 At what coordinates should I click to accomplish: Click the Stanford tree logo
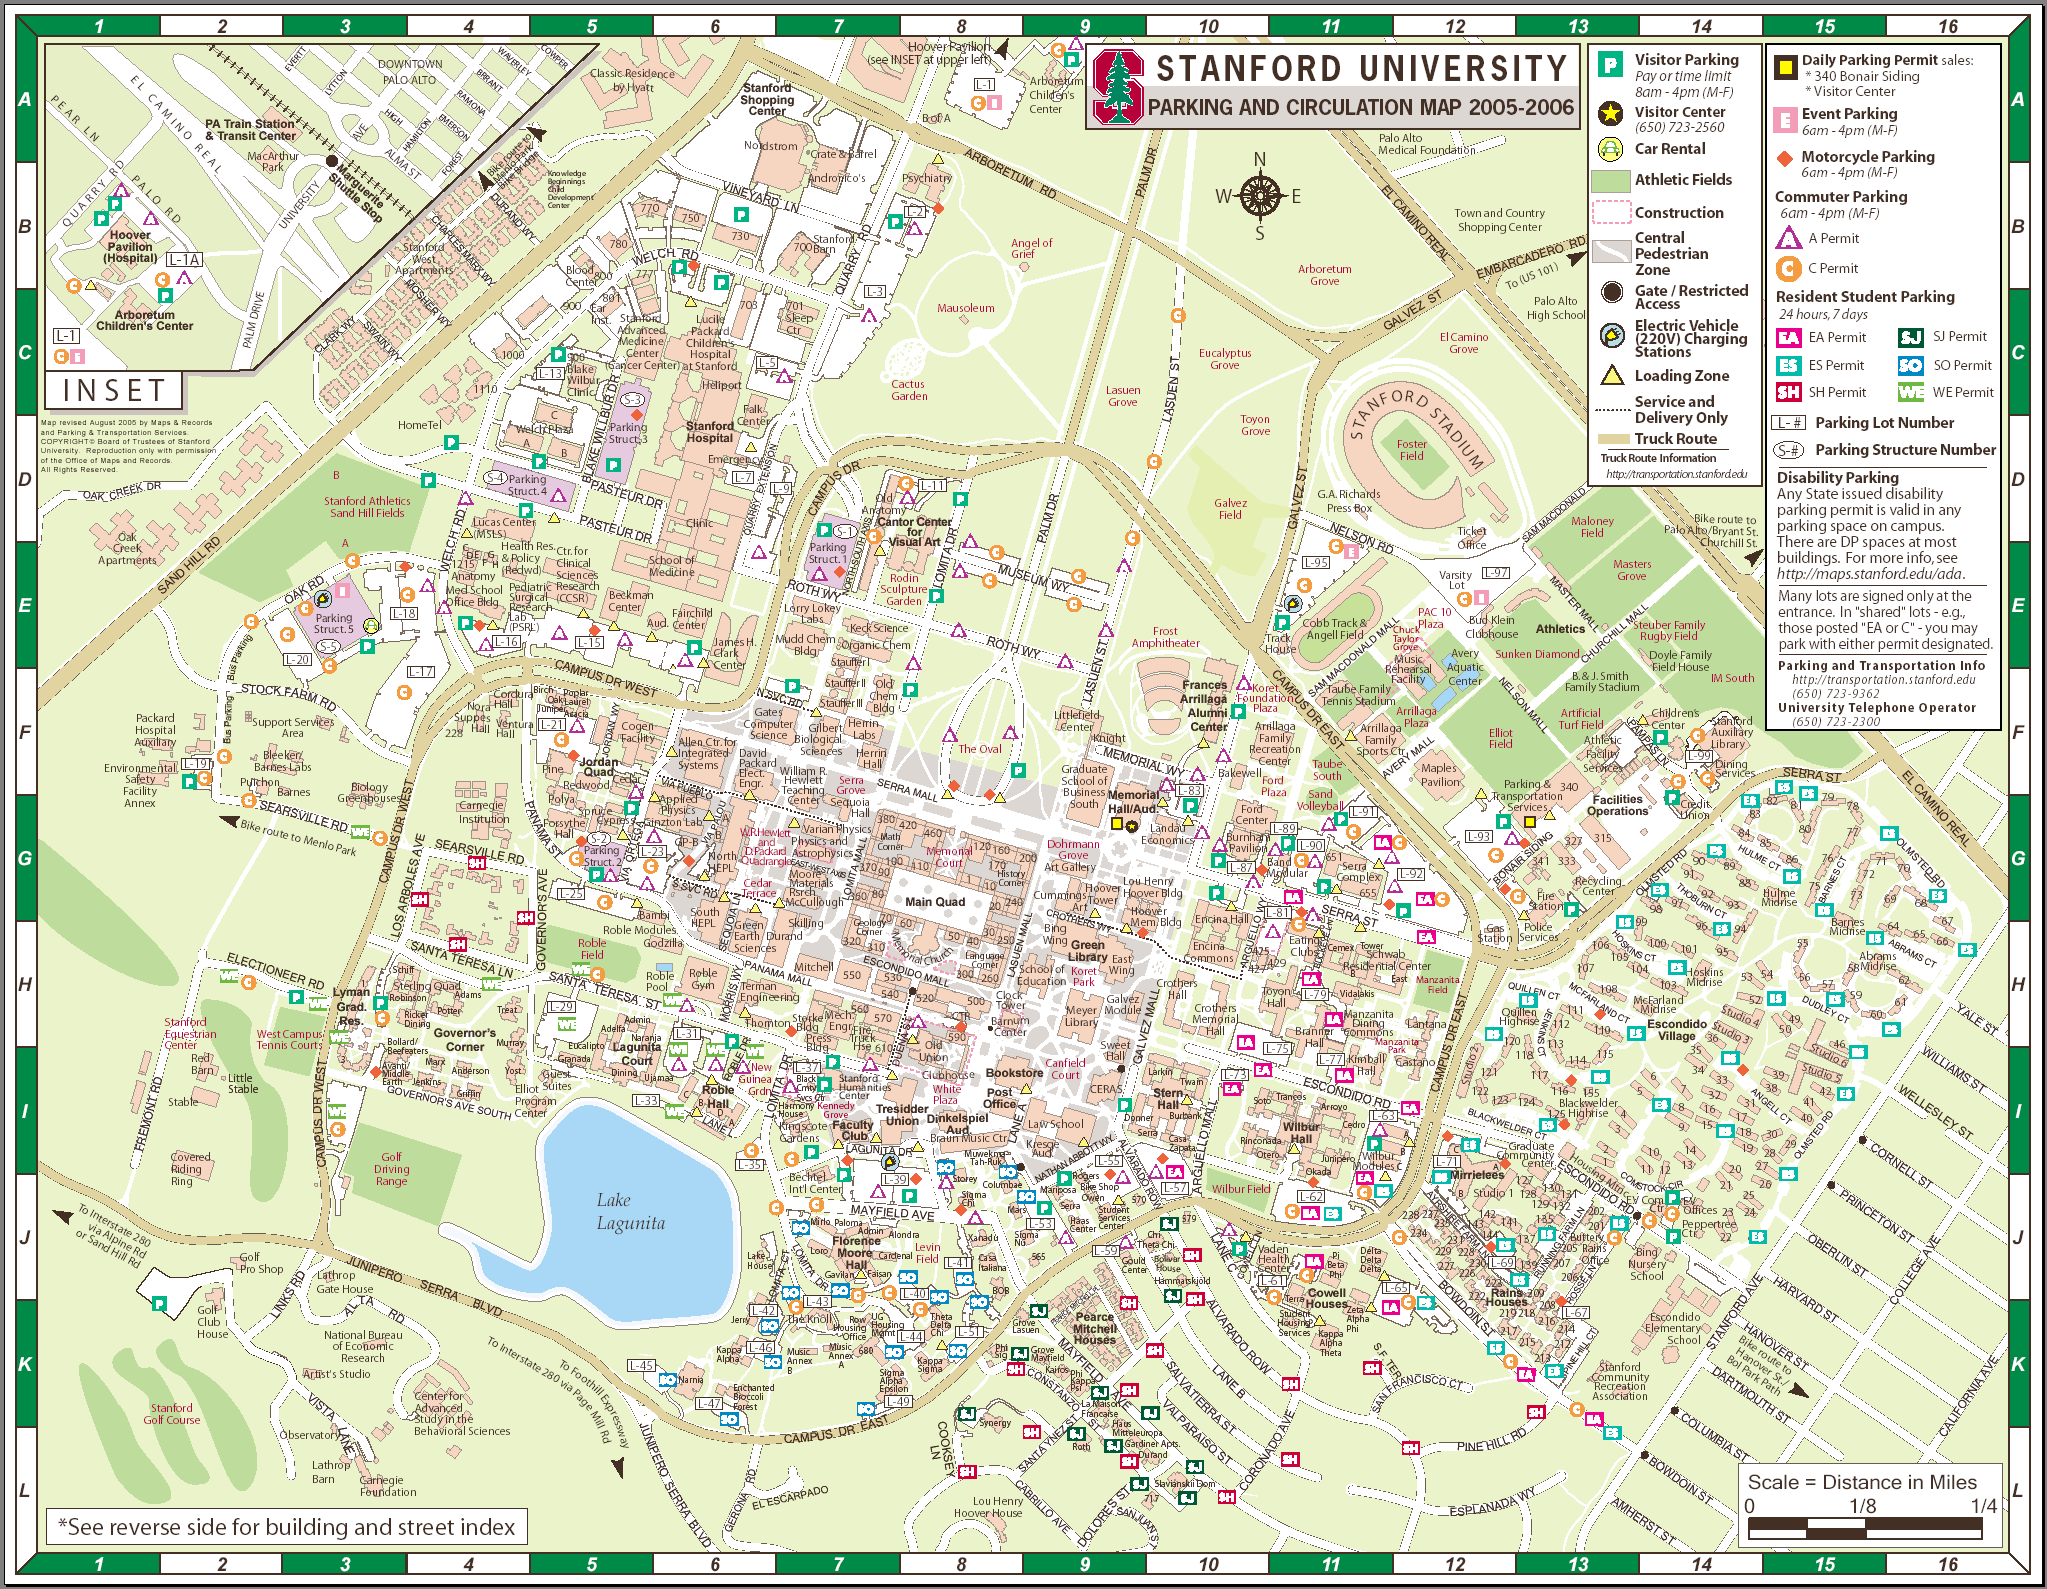coord(1118,88)
